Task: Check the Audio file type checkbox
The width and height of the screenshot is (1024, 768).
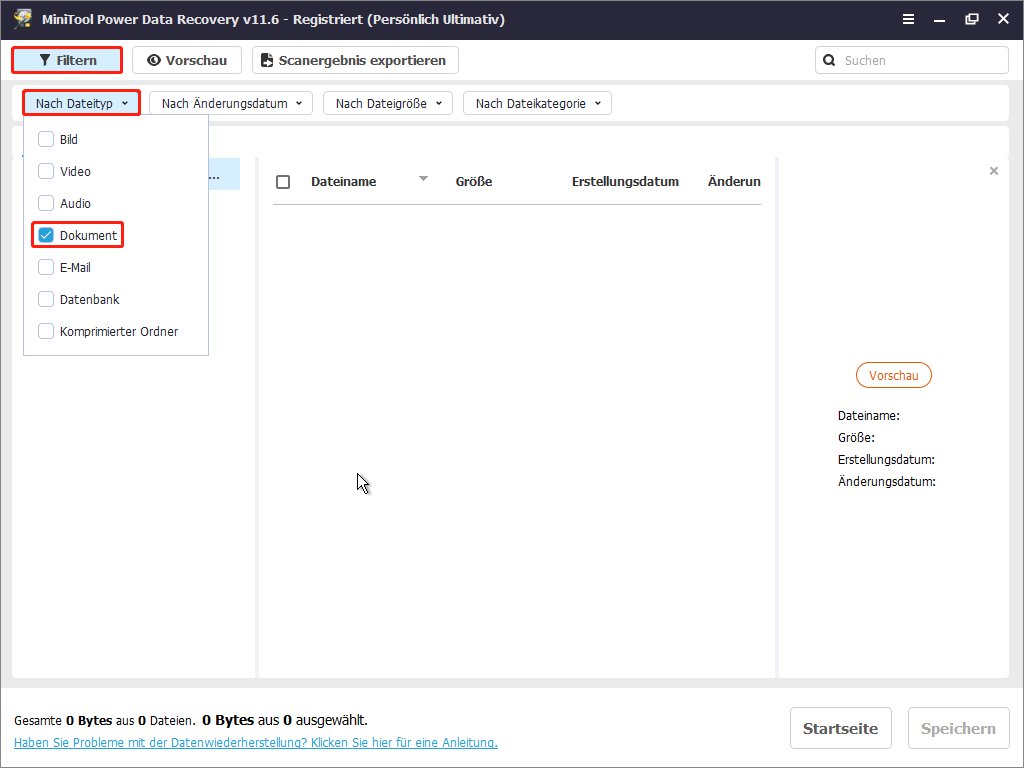Action: [46, 203]
